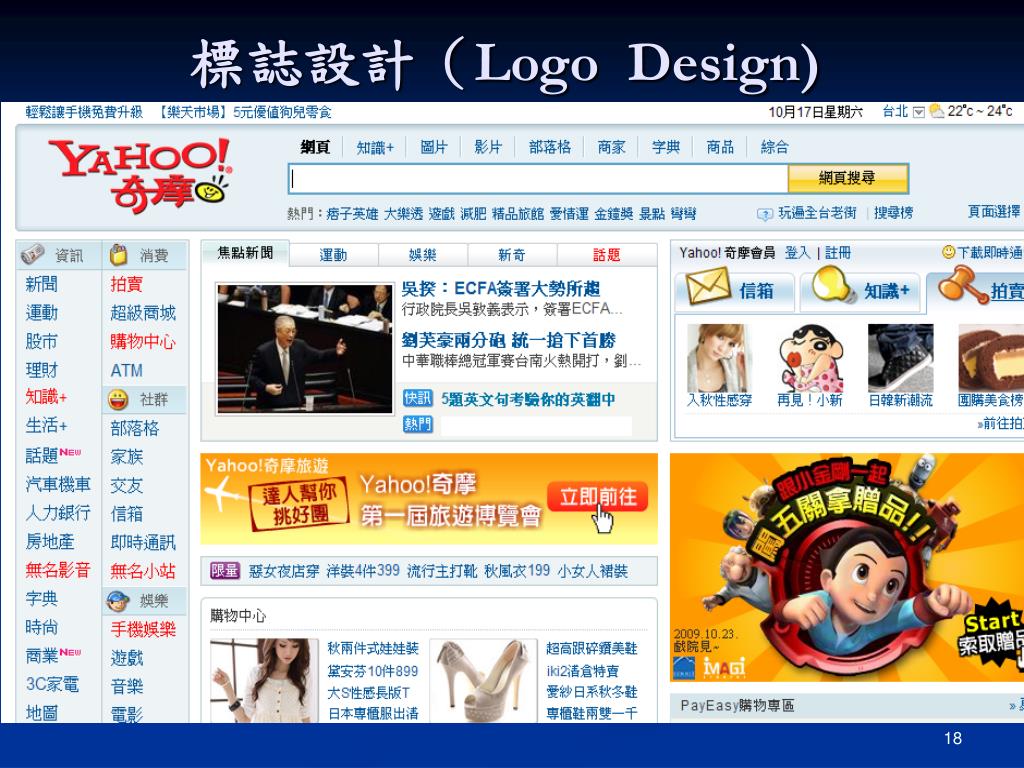
Task: Click the newspaper icon beside 資訊
Action: (33, 254)
